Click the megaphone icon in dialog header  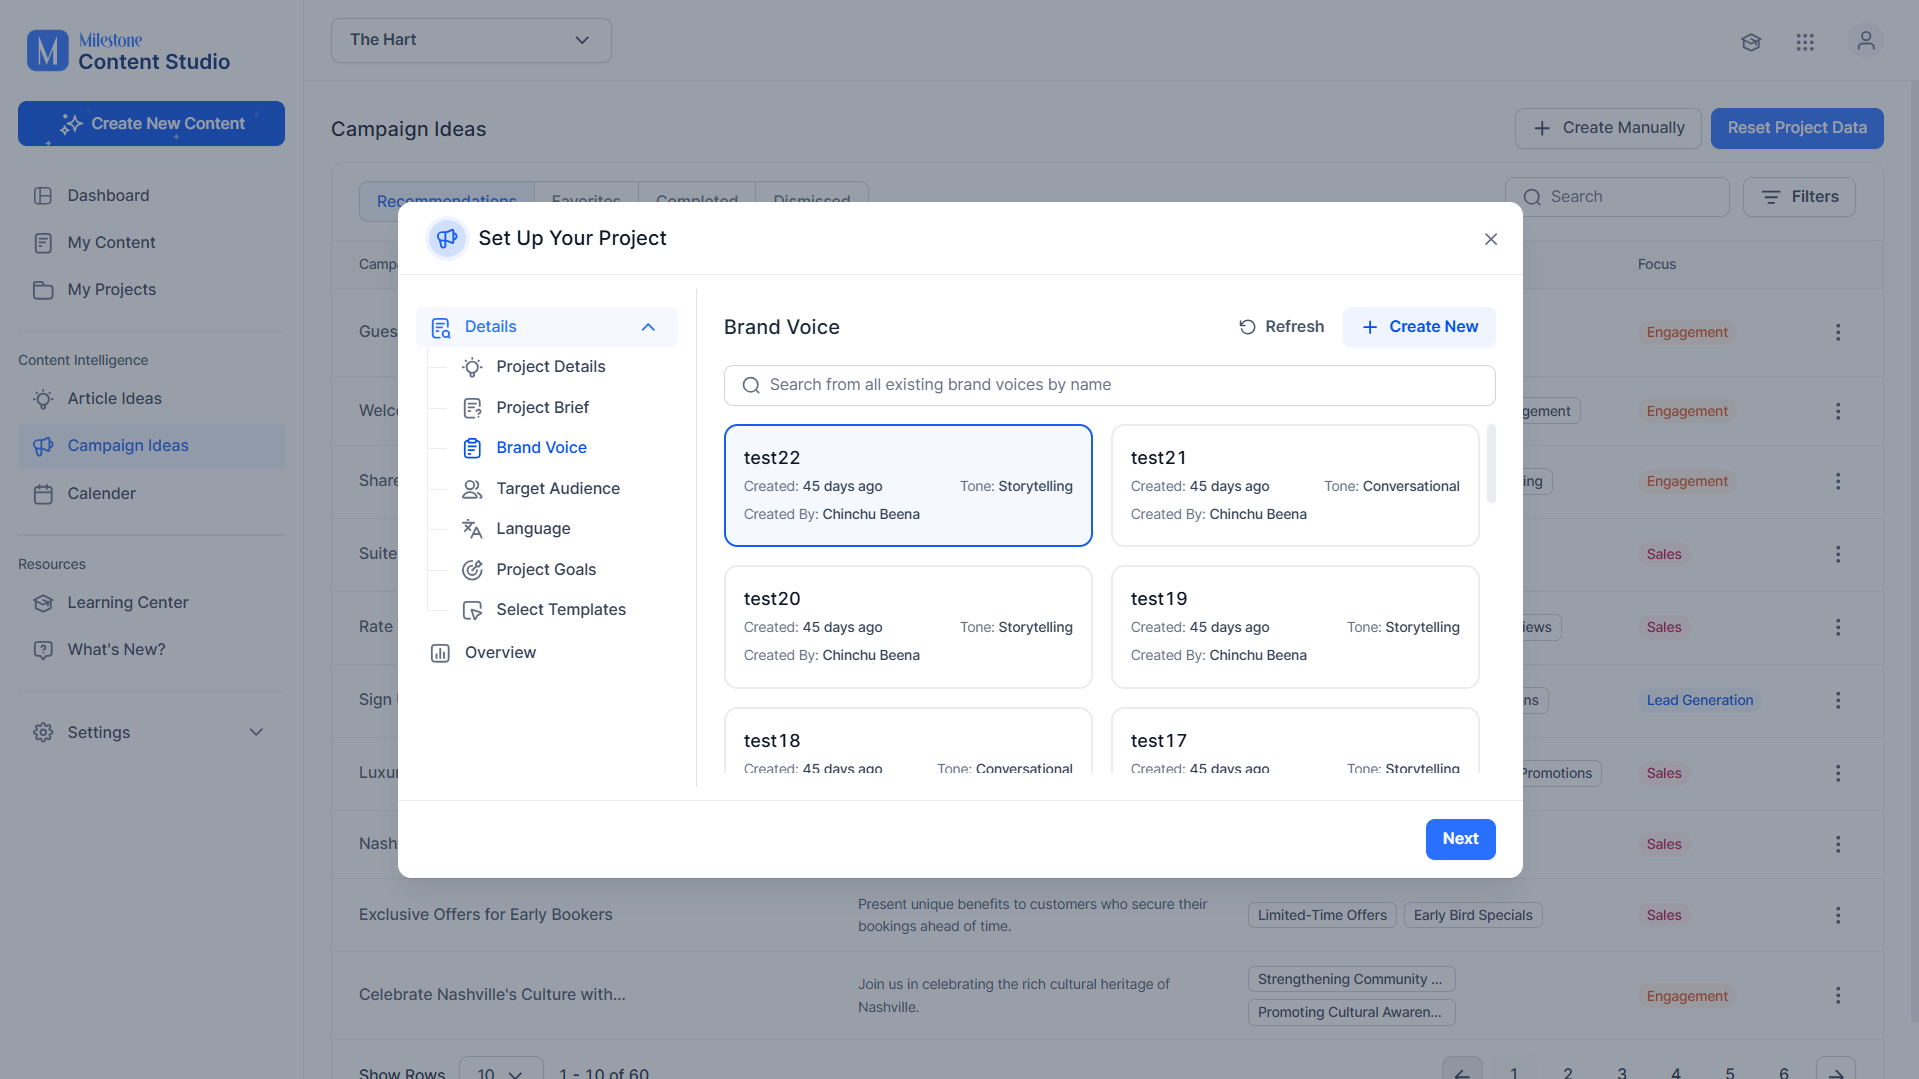[447, 238]
